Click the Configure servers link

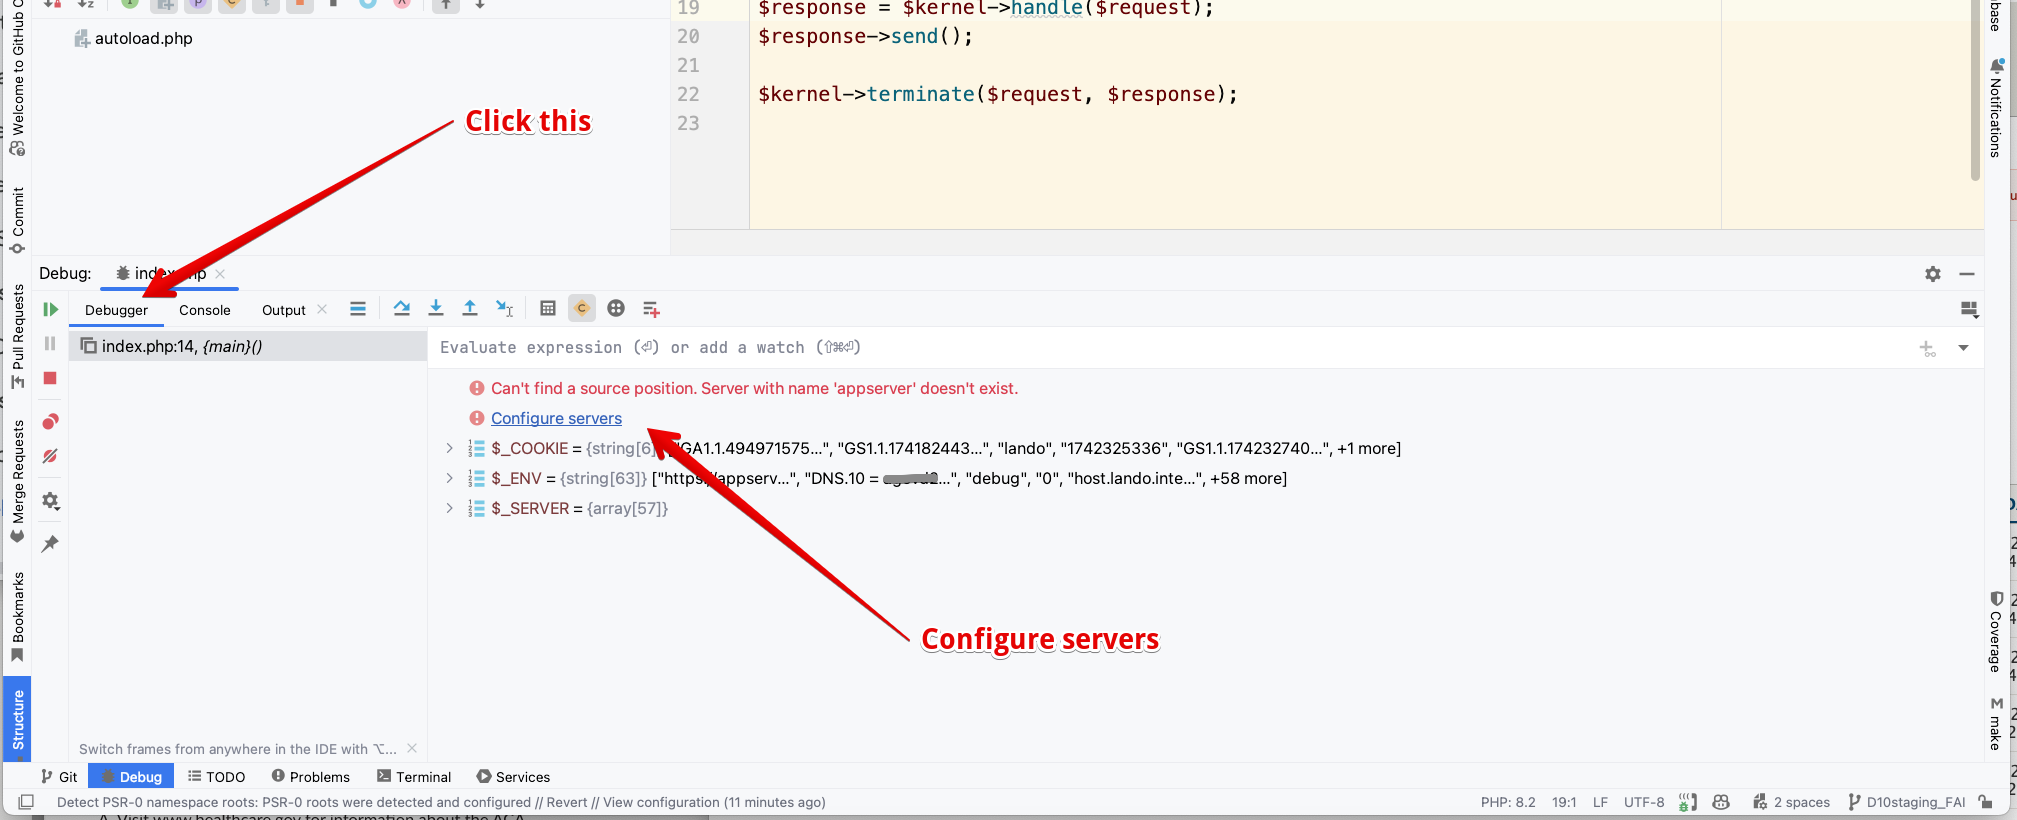[x=556, y=418]
